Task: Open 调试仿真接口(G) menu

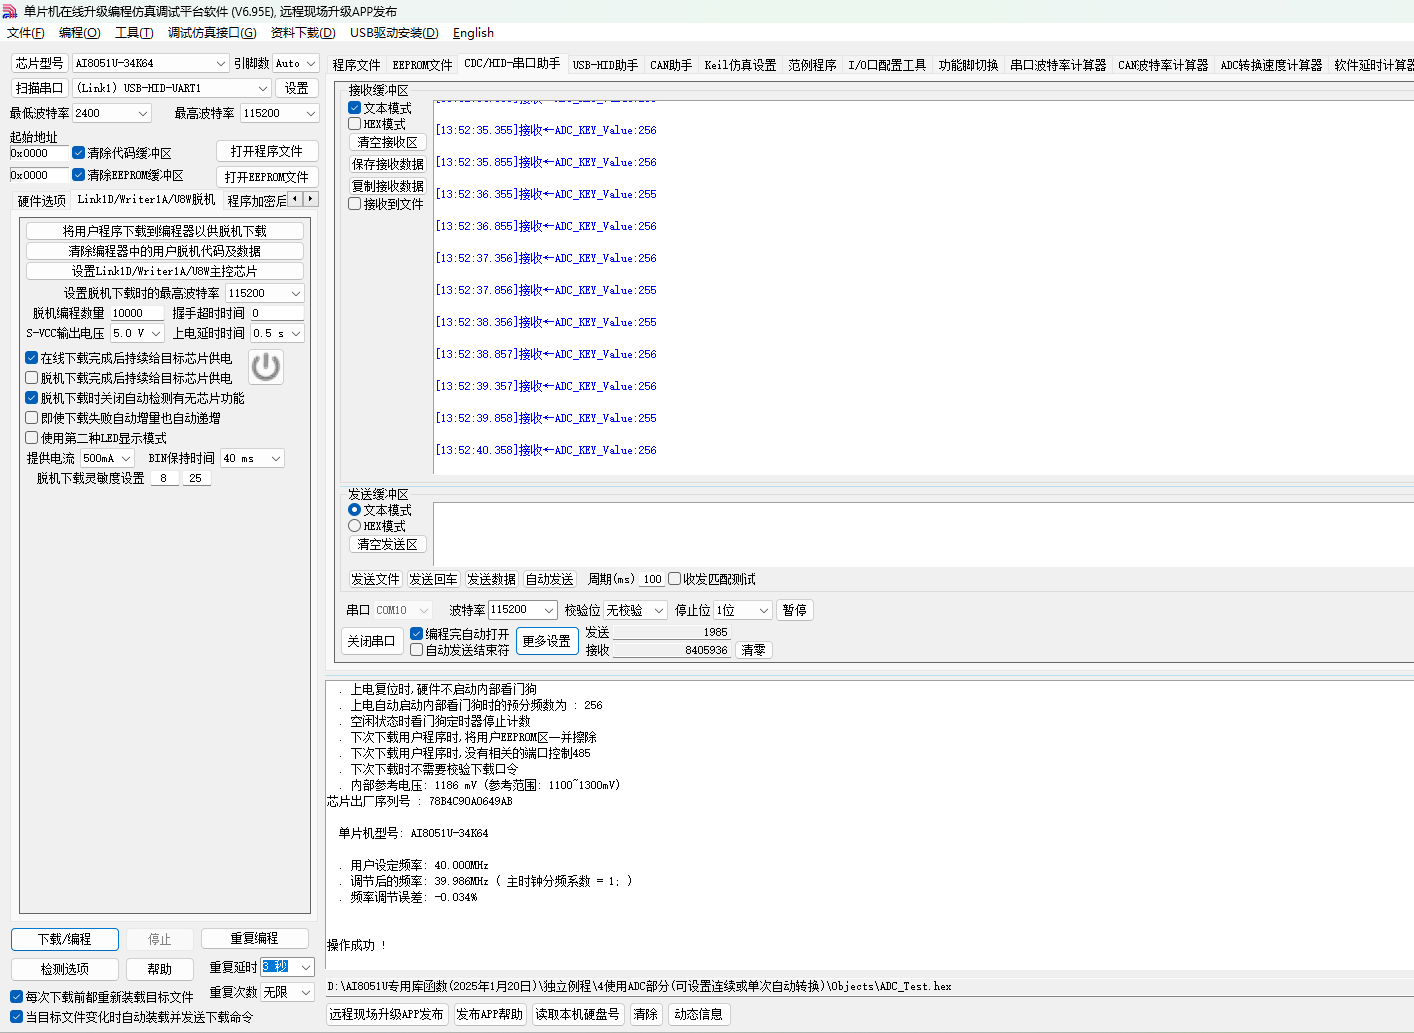Action: click(x=212, y=33)
